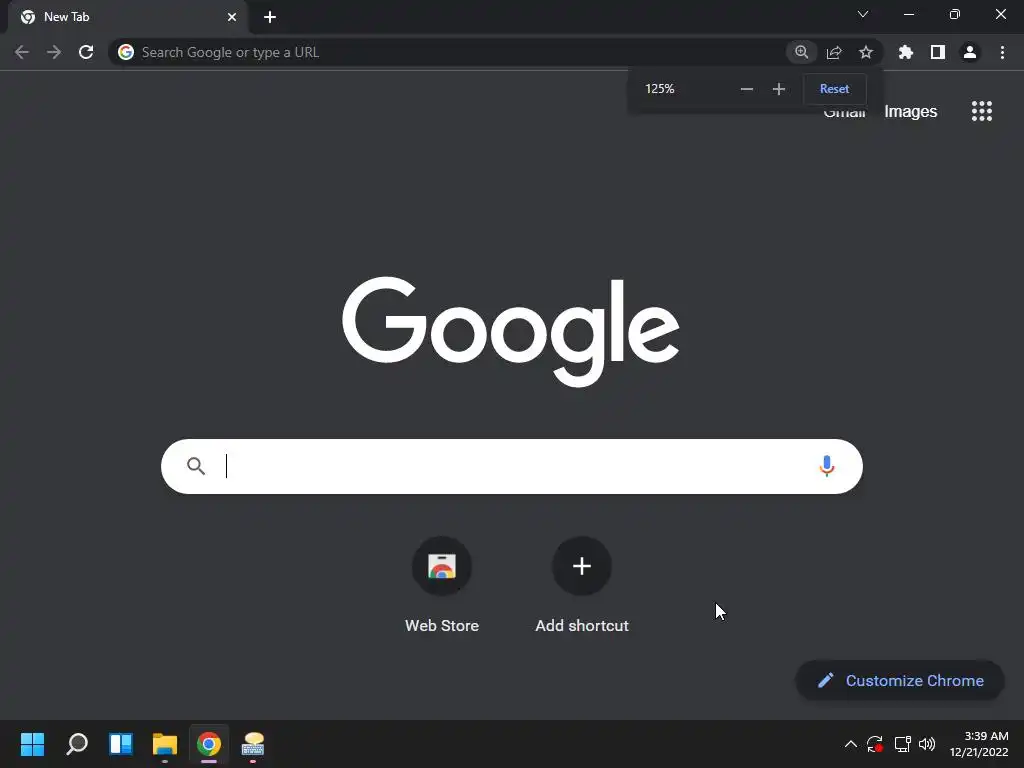The width and height of the screenshot is (1024, 768).
Task: Start voice search with microphone icon
Action: click(x=827, y=466)
